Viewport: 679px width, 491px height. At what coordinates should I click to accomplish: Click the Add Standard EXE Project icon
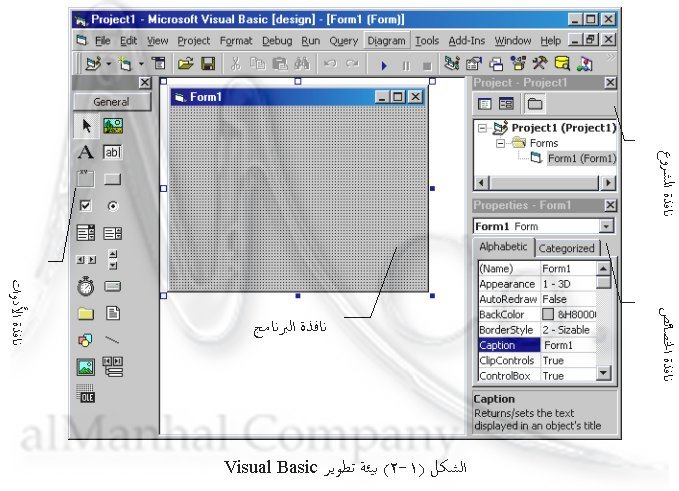click(x=93, y=65)
